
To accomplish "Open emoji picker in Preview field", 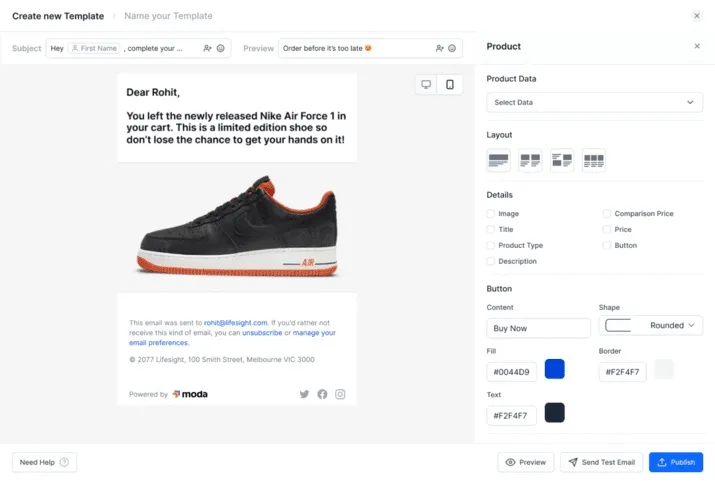I will tap(452, 48).
